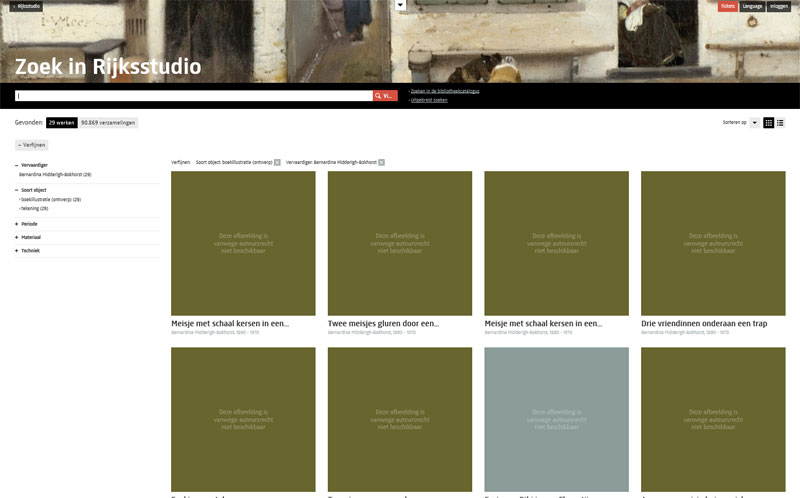Image resolution: width=800 pixels, height=498 pixels.
Task: Select the '90.869 verzamelingen' tab
Action: point(107,123)
